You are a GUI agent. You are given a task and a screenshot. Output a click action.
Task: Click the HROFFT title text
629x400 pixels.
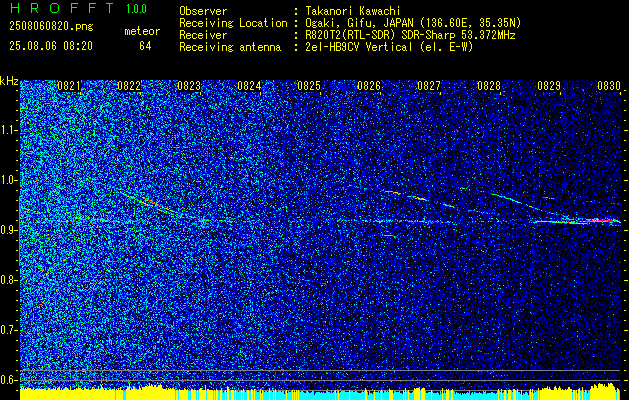coord(61,8)
